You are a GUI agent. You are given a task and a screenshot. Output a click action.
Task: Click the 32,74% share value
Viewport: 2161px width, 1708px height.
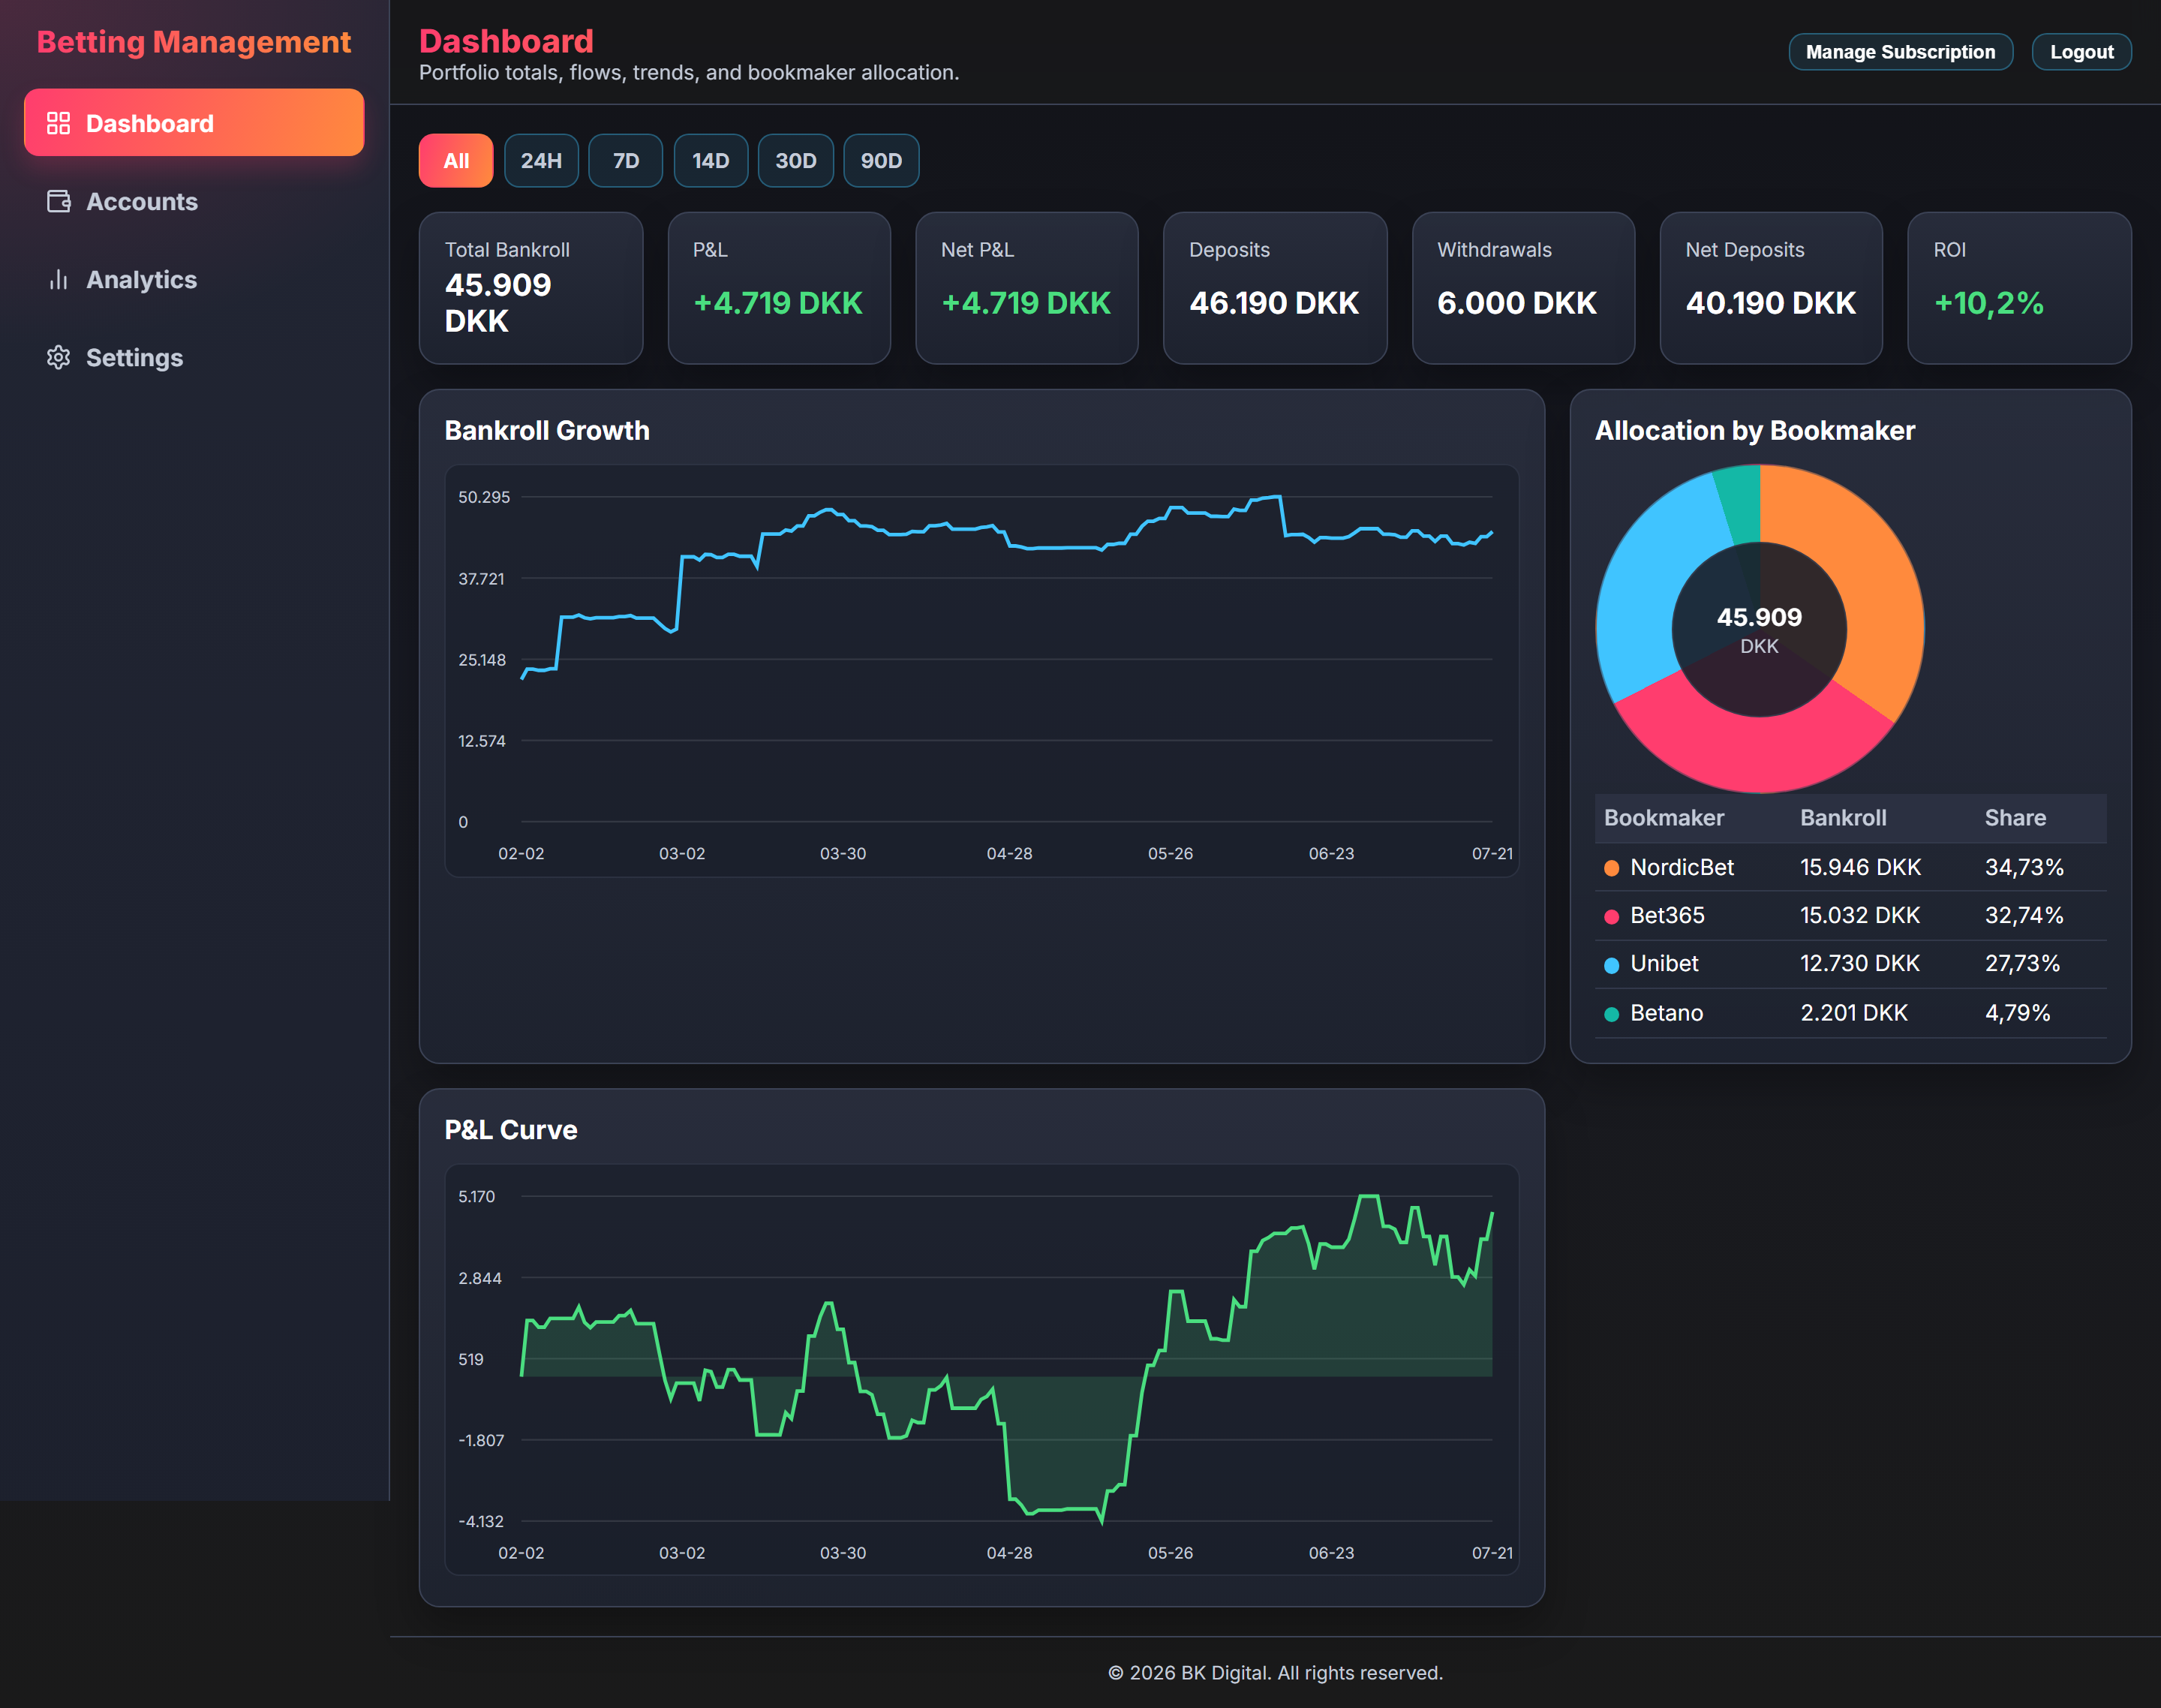pos(2024,915)
